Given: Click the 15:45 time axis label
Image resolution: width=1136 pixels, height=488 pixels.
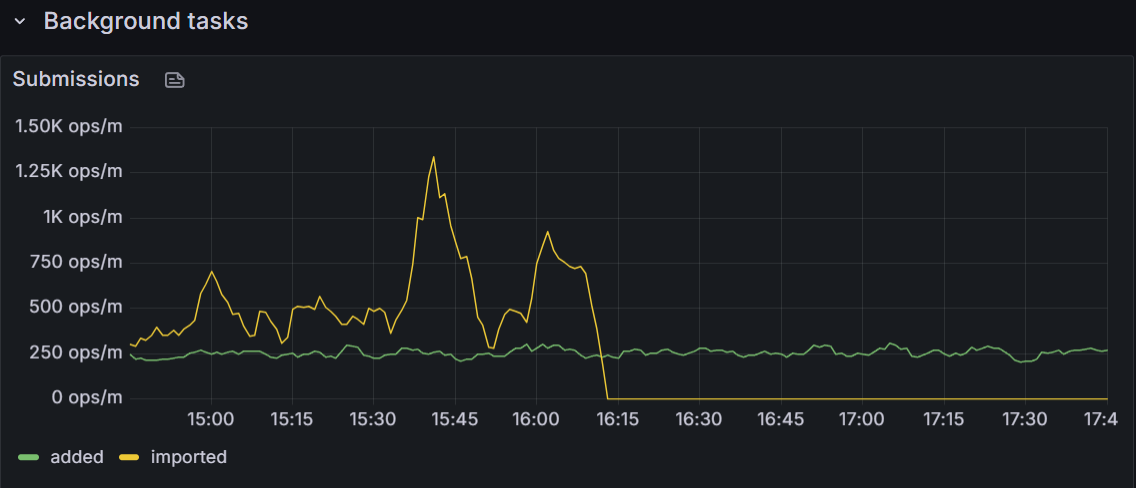Looking at the screenshot, I should coord(455,420).
